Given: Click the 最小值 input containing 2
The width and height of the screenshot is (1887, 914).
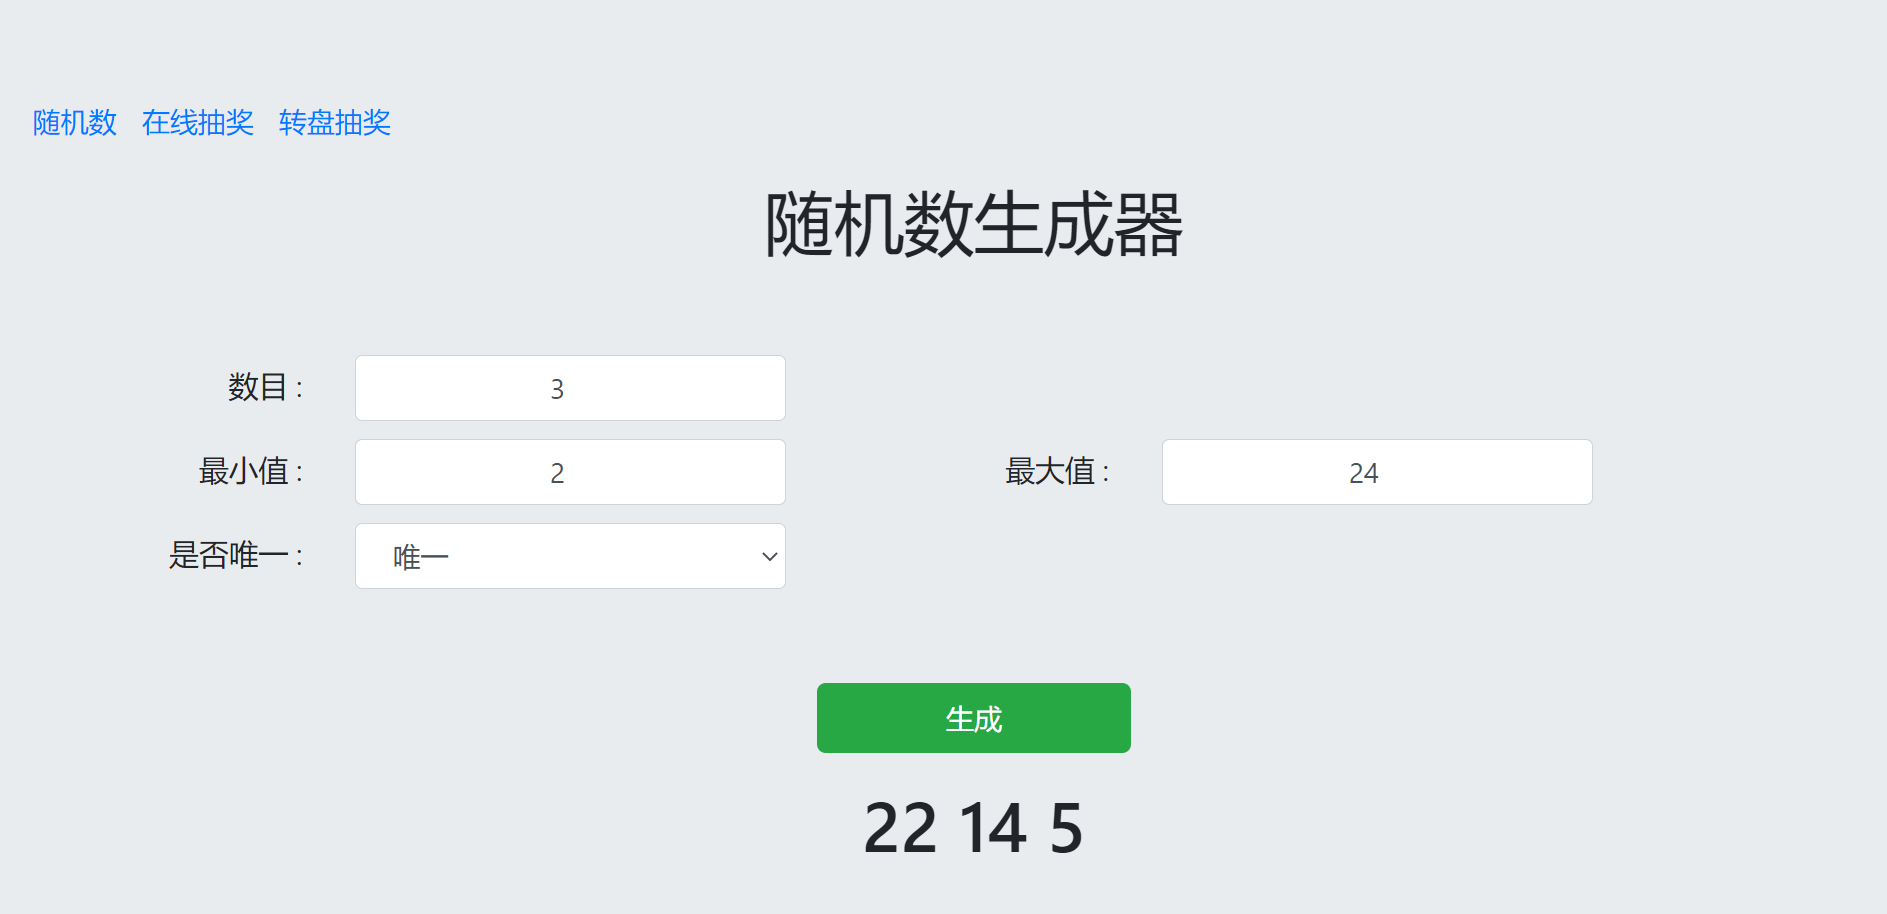Looking at the screenshot, I should 570,472.
